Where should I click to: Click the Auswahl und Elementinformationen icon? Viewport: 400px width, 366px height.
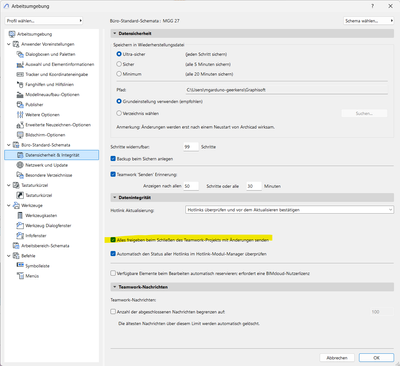(20, 64)
